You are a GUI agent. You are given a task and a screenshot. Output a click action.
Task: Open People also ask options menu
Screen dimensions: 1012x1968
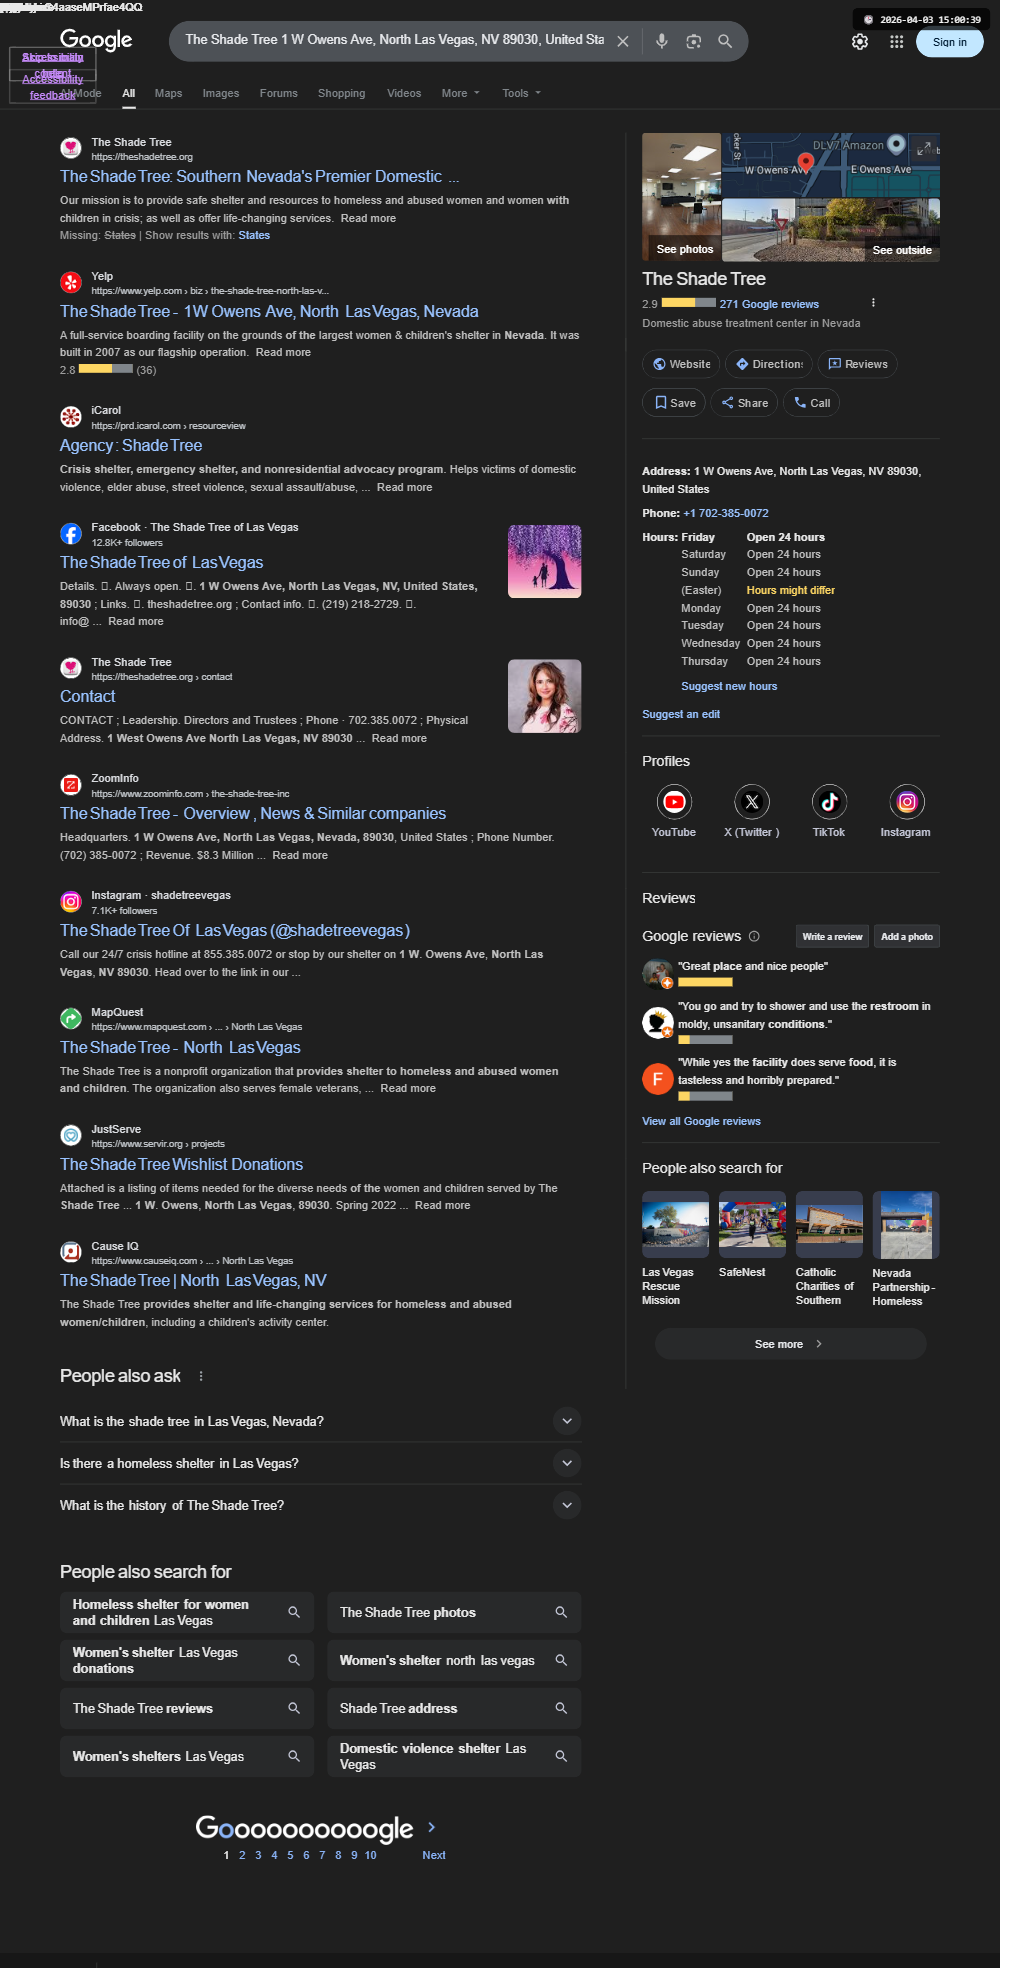[201, 1376]
